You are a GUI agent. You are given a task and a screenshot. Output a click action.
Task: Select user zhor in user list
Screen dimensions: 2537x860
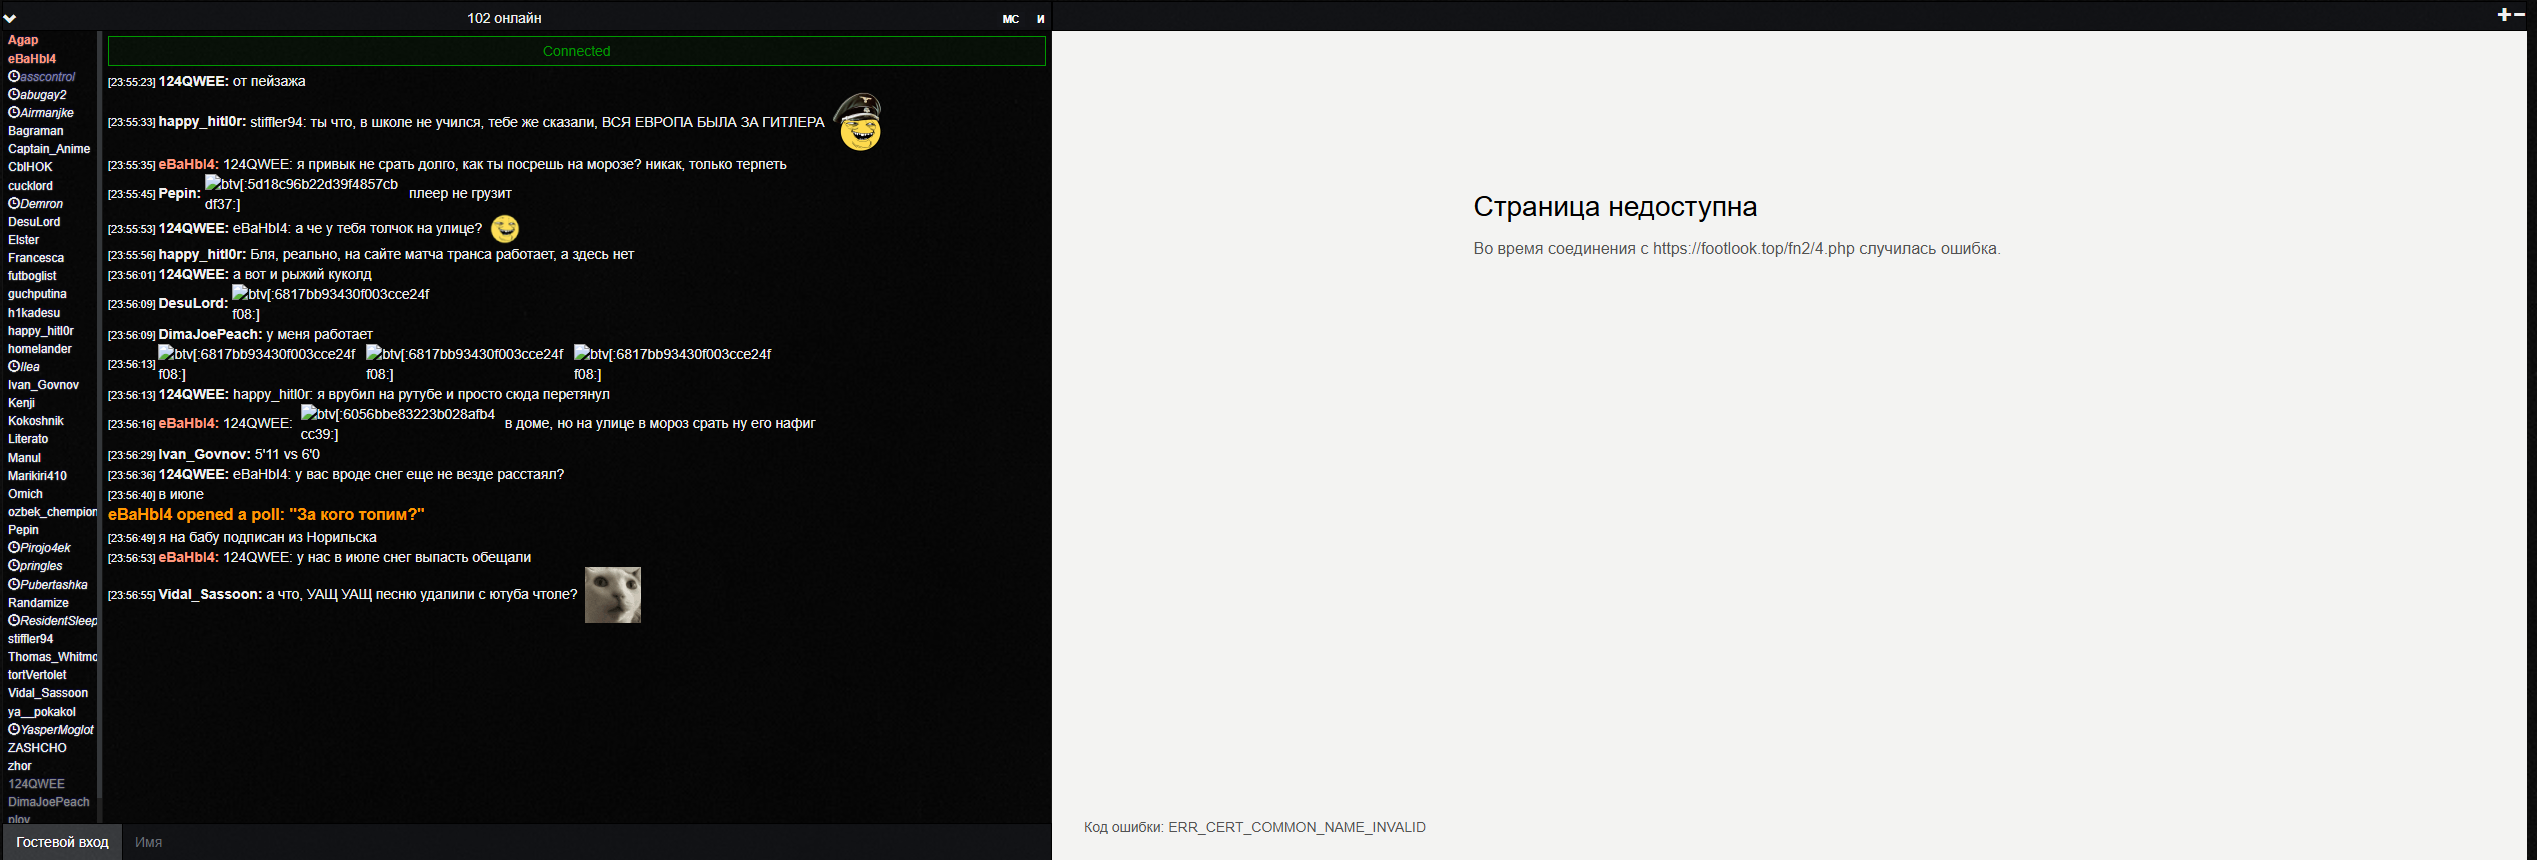(x=20, y=766)
